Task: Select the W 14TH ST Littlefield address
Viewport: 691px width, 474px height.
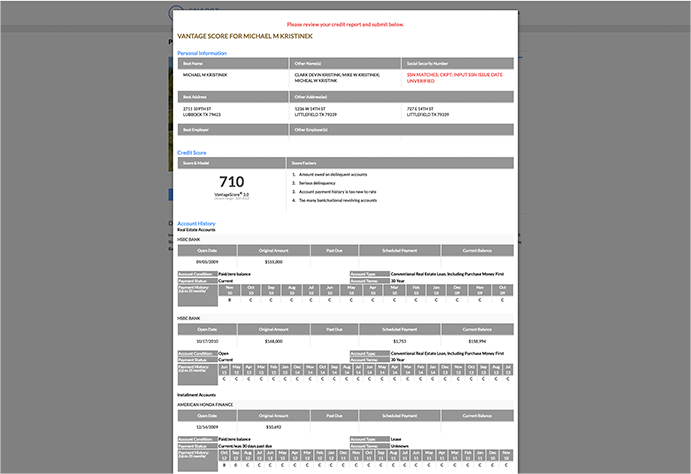Action: coord(316,111)
